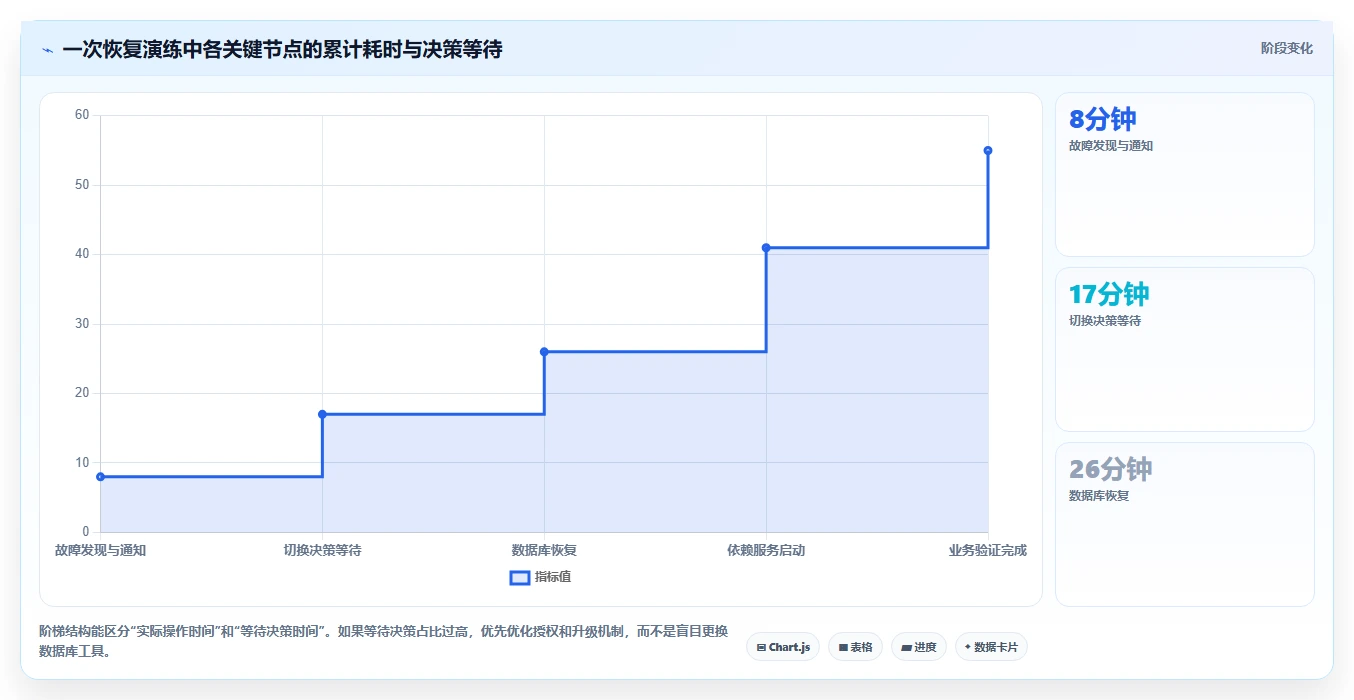The height and width of the screenshot is (700, 1354).
Task: Click the 进度 pill icon
Action: (906, 648)
